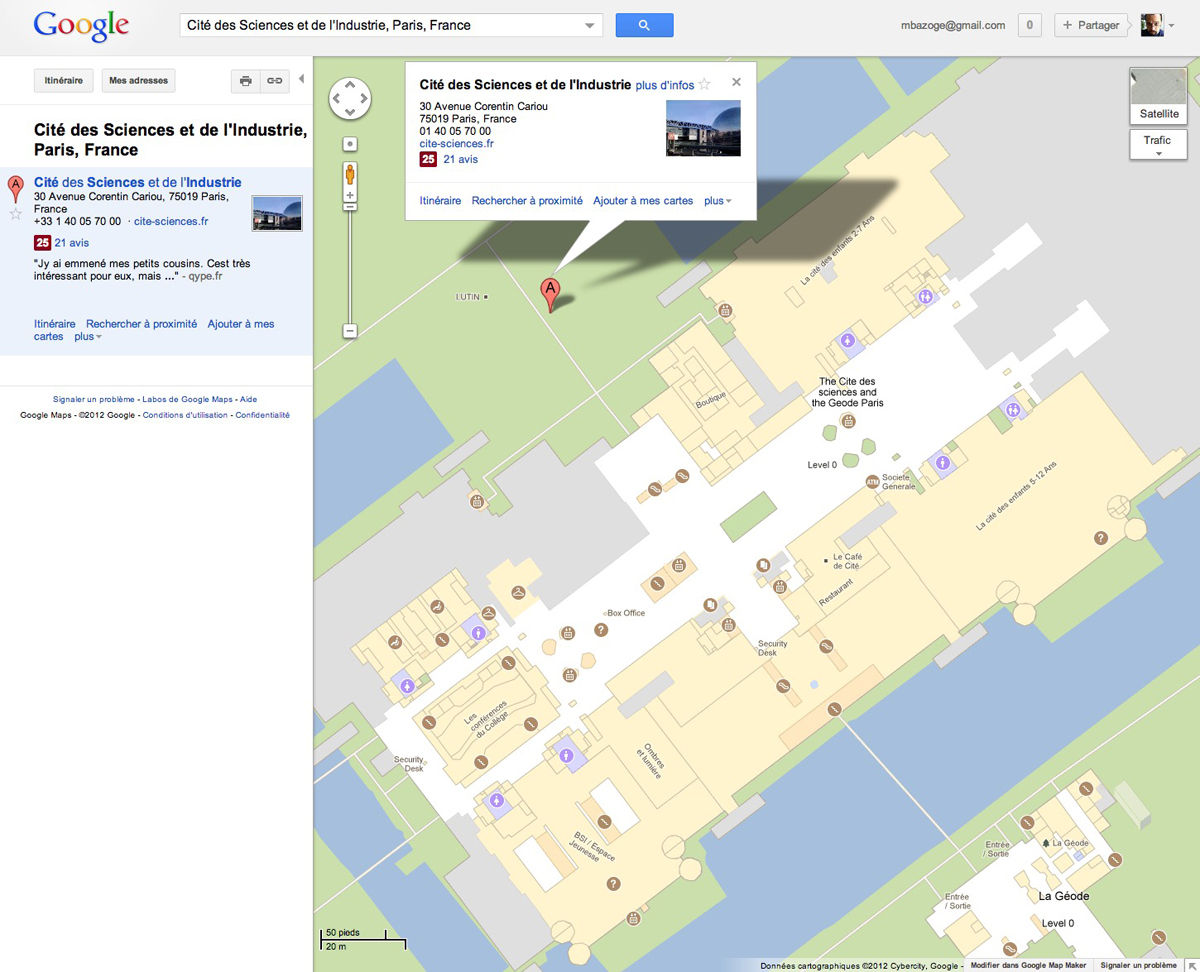Viewport: 1200px width, 972px height.
Task: Click '21 avis' link in sidebar
Action: [72, 243]
